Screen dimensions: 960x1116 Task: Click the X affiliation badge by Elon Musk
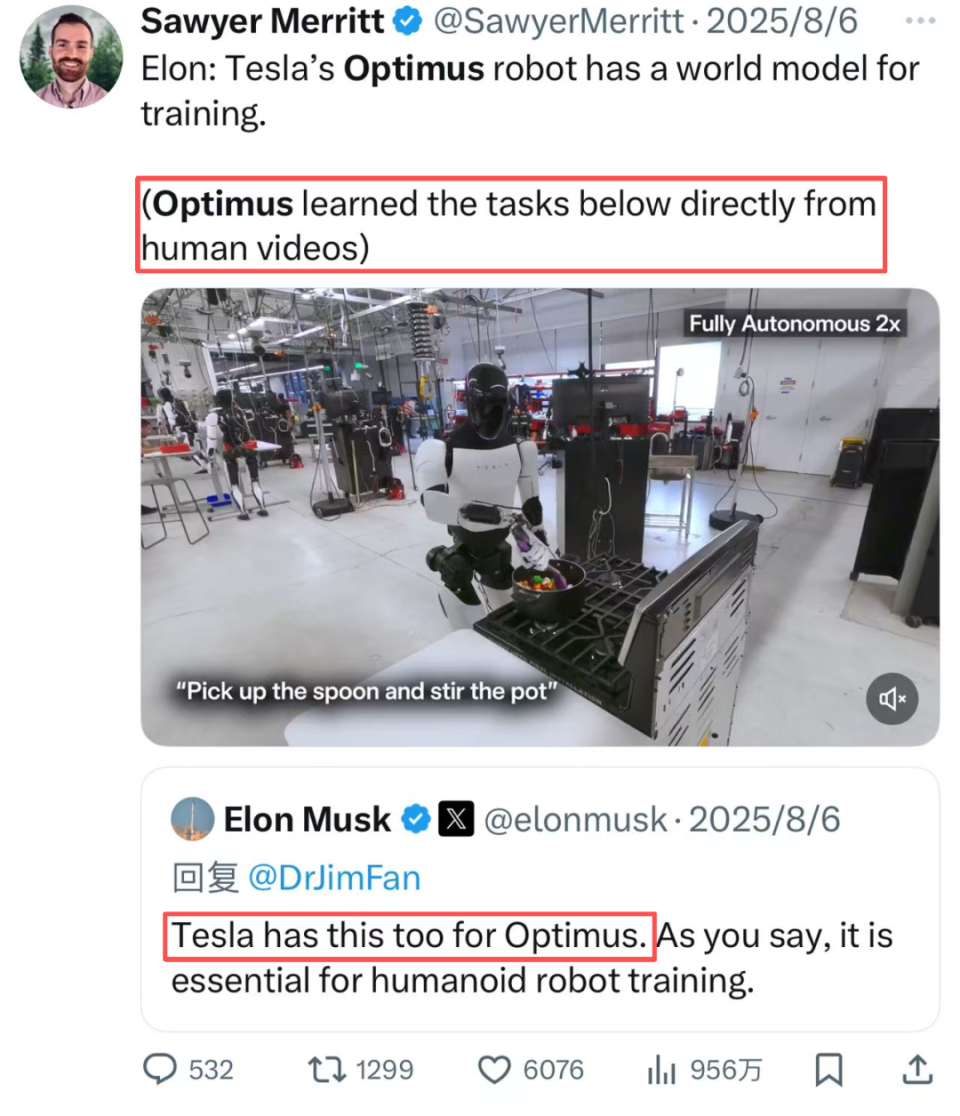click(x=455, y=819)
